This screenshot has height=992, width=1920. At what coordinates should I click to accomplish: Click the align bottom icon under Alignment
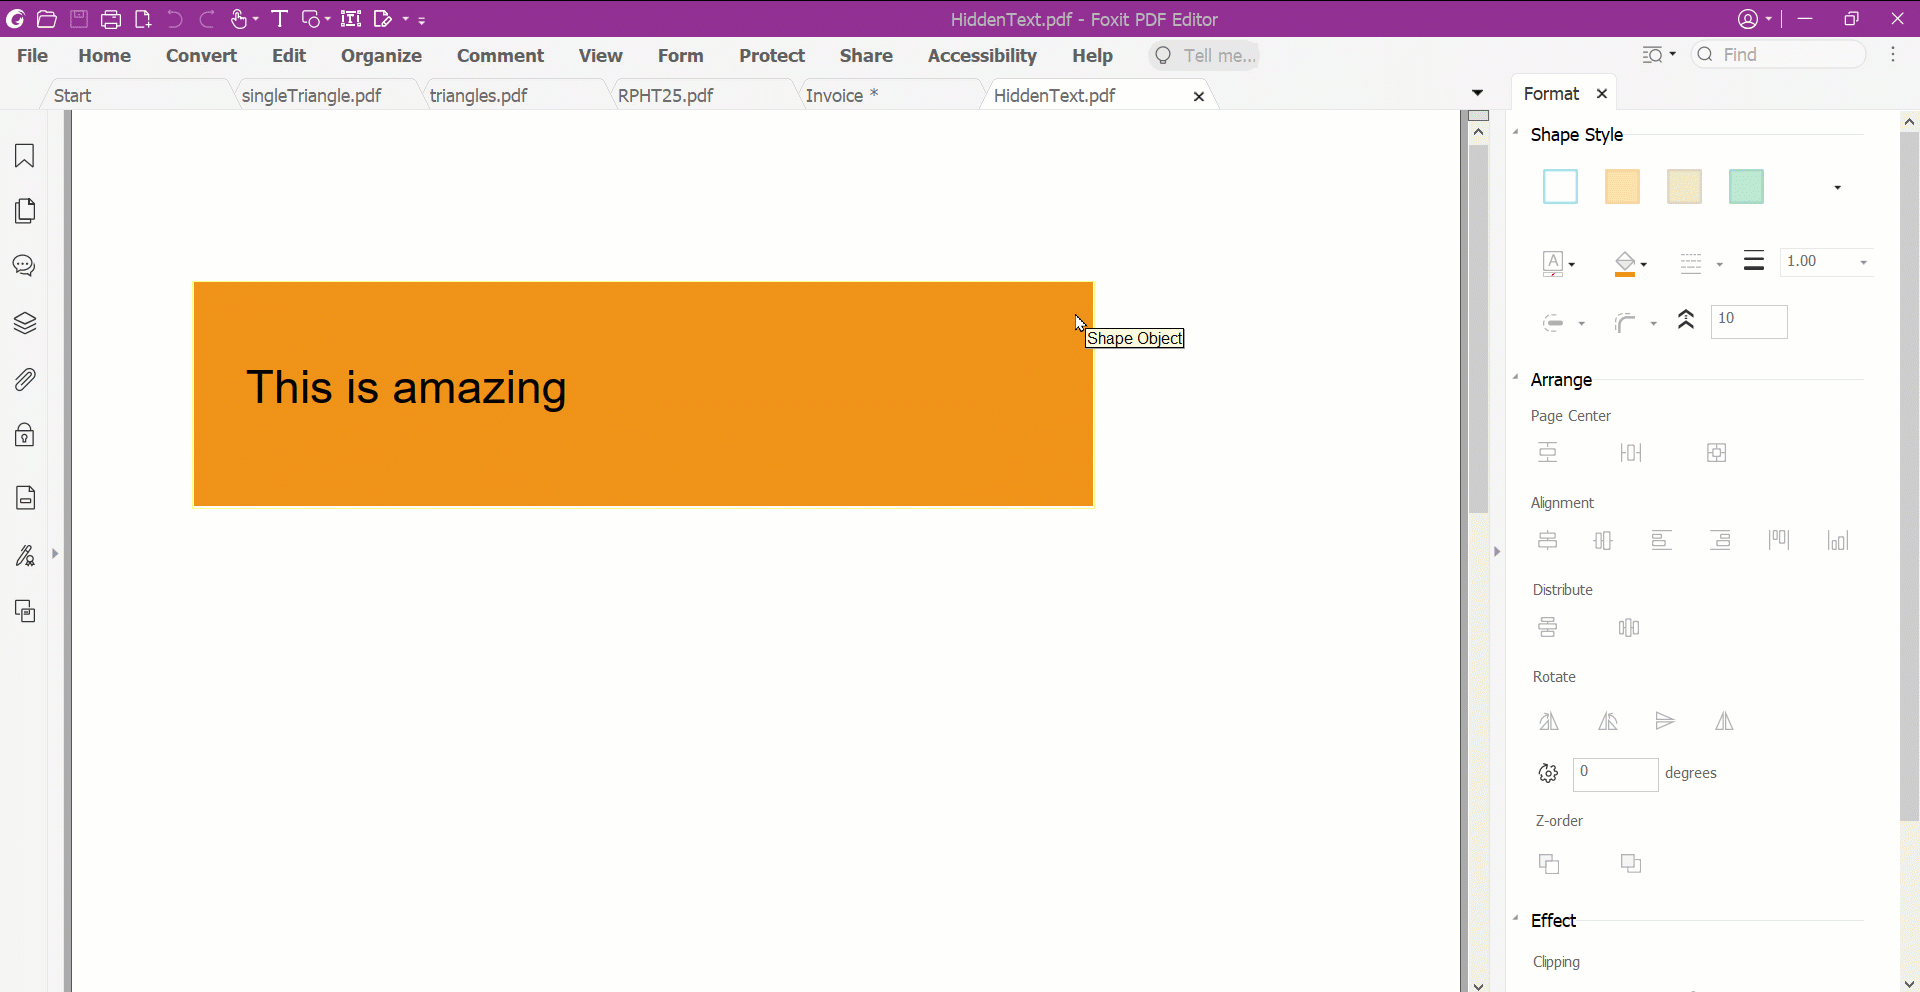tap(1838, 541)
